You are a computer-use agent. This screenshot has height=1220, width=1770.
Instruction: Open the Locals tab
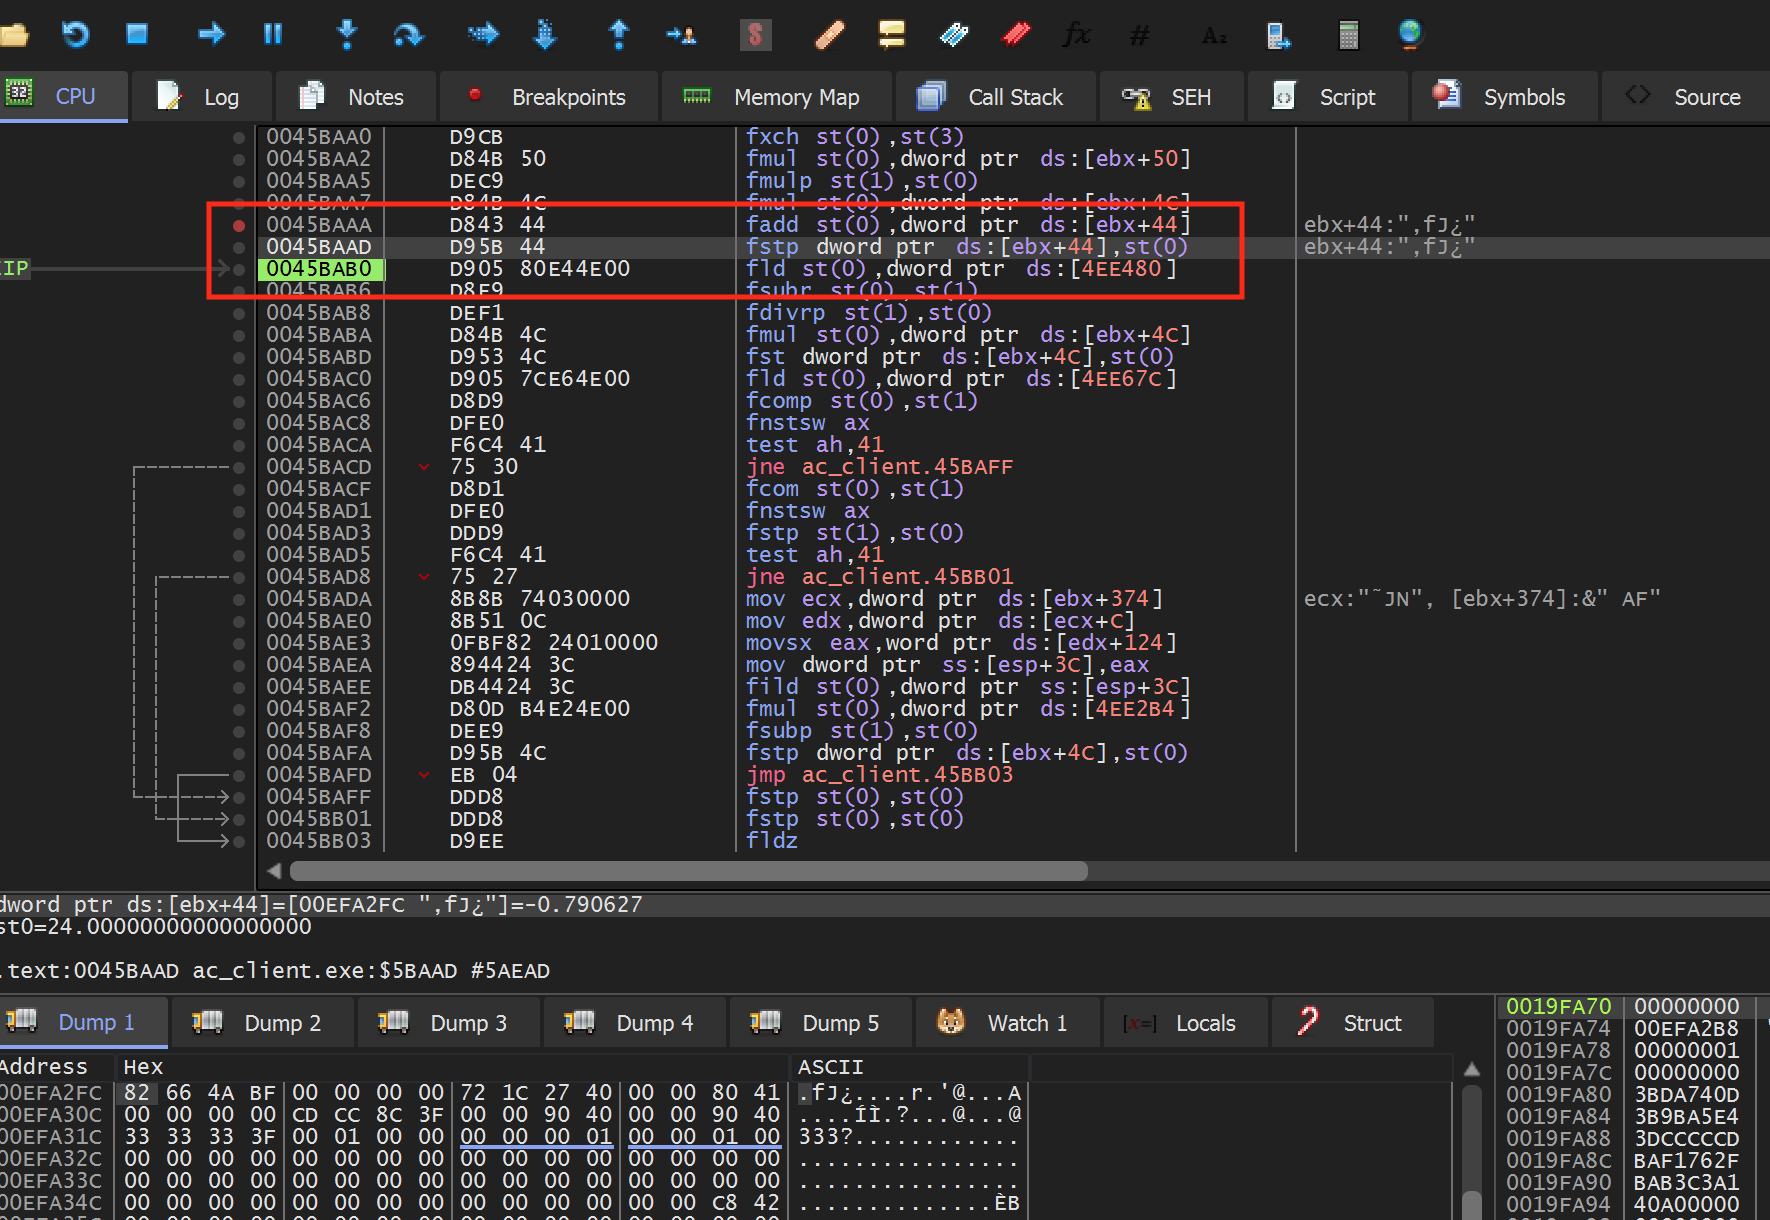tap(1184, 1023)
